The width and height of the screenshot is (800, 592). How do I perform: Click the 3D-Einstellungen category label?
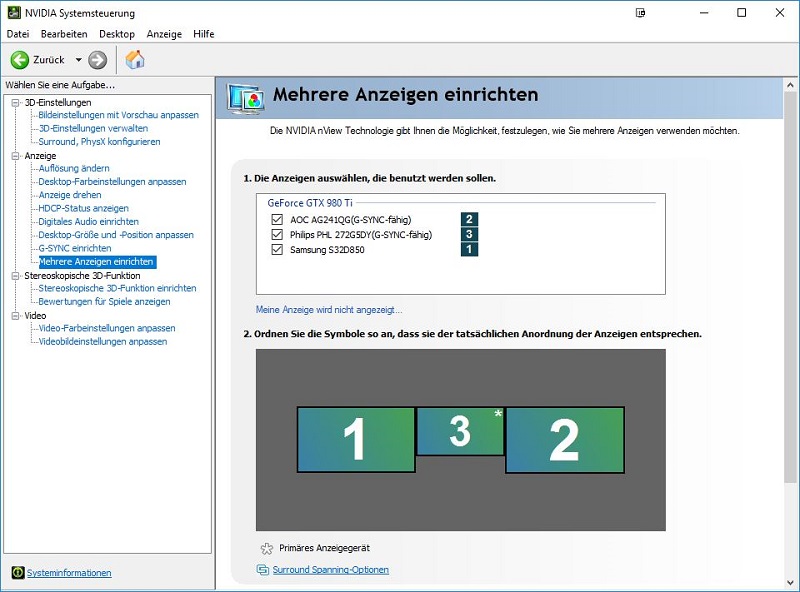(x=58, y=103)
